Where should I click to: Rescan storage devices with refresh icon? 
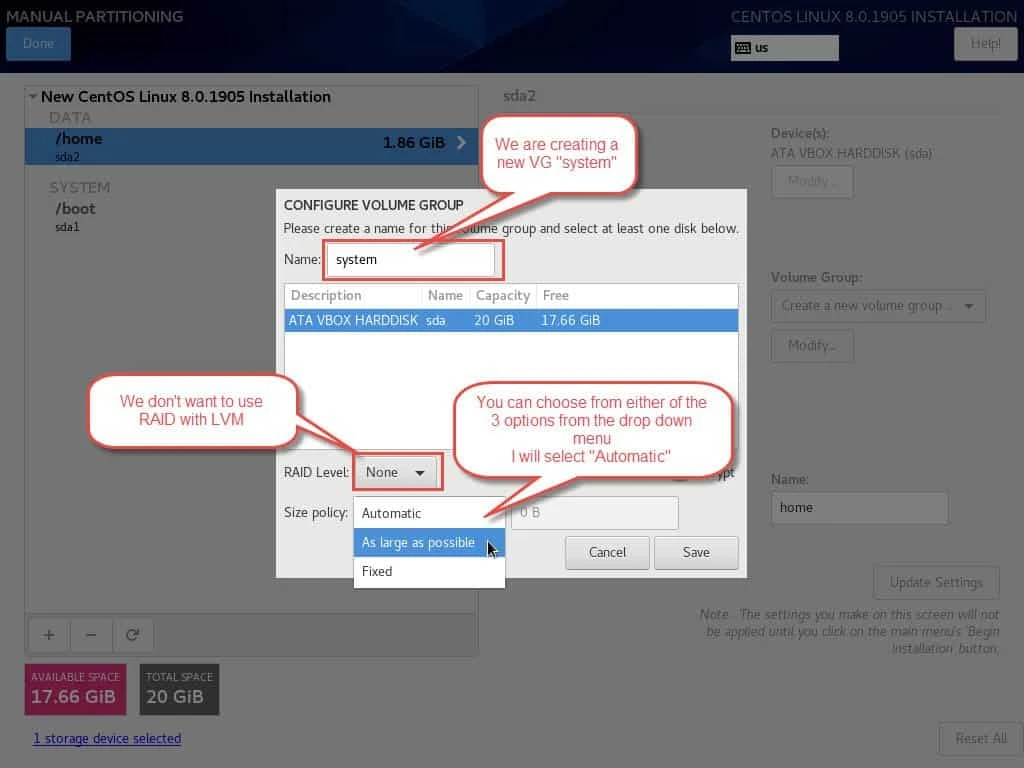point(135,635)
